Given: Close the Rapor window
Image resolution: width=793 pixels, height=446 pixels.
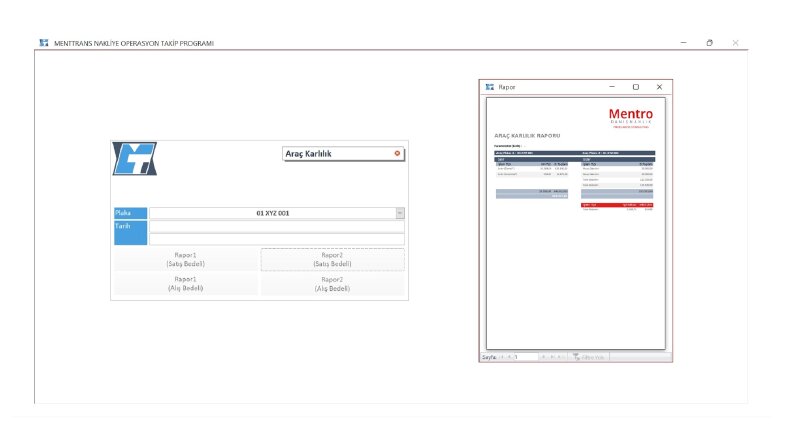Looking at the screenshot, I should [659, 87].
